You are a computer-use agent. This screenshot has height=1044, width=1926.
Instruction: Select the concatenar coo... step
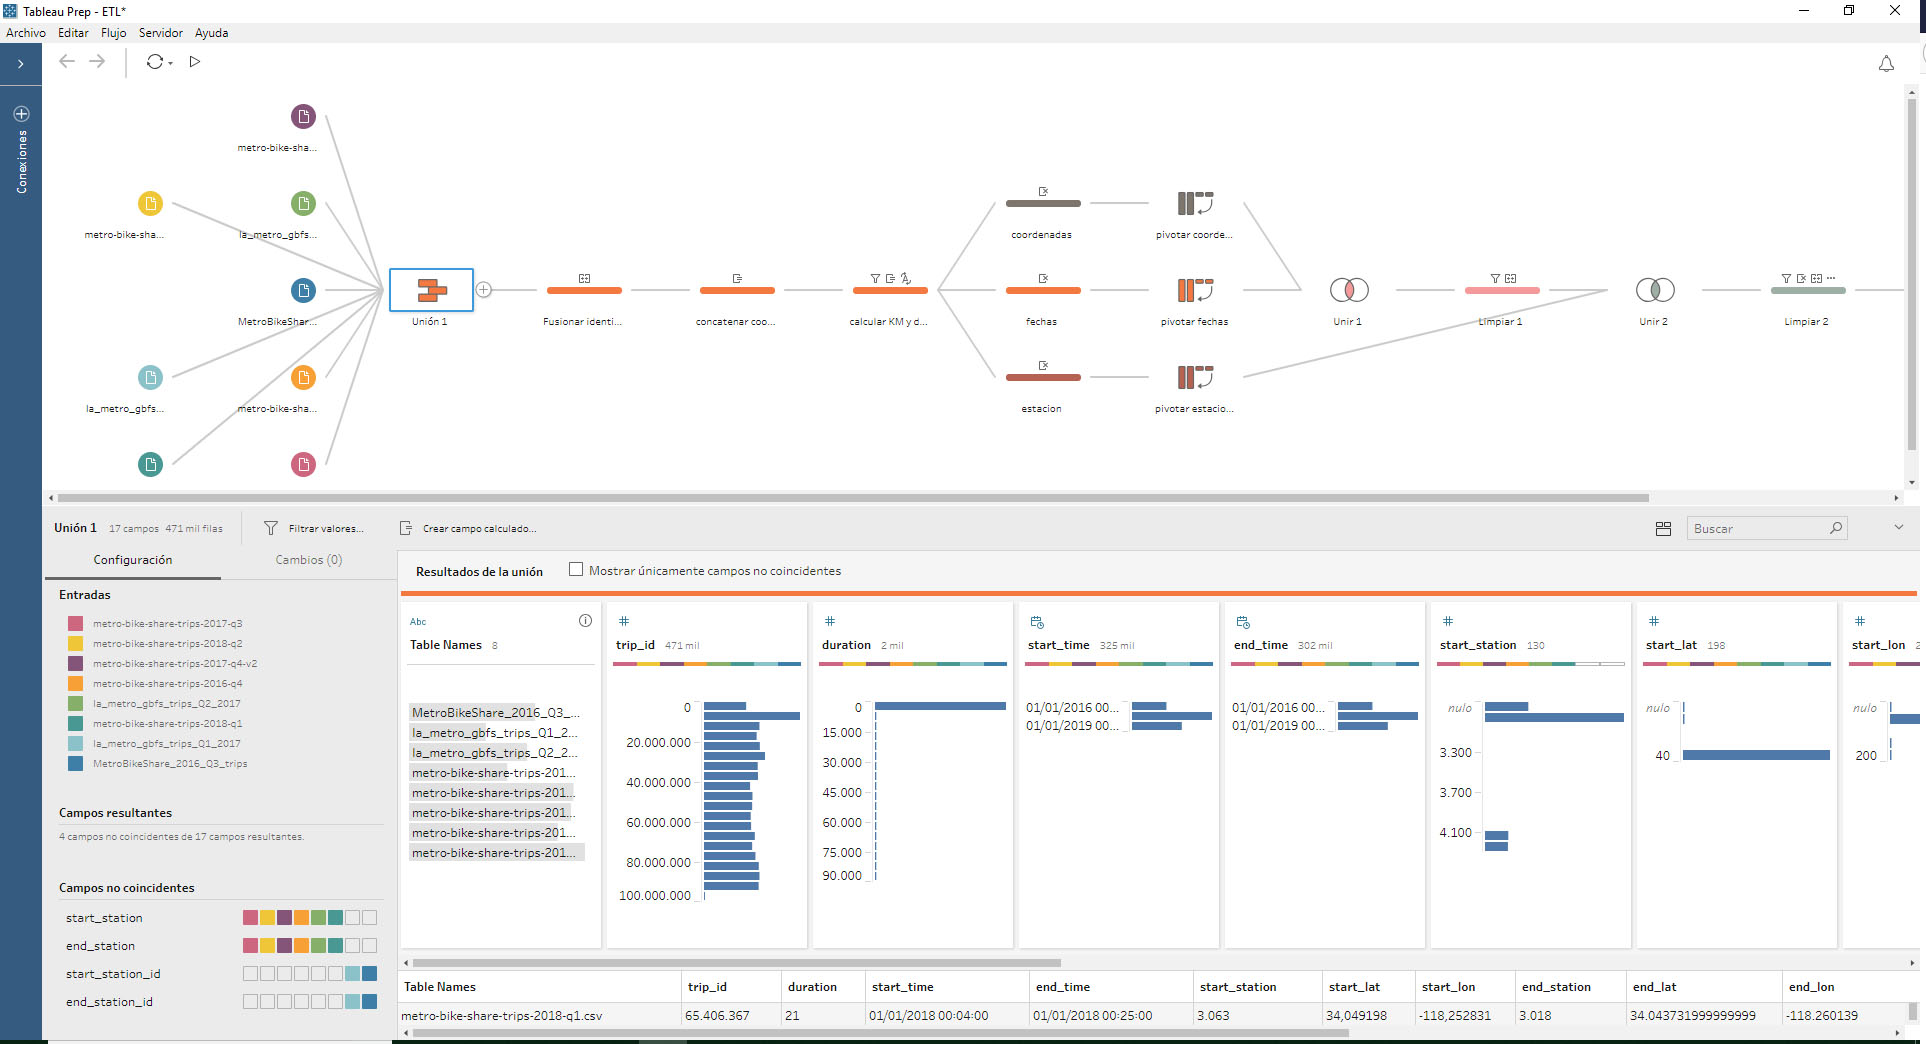coord(737,290)
